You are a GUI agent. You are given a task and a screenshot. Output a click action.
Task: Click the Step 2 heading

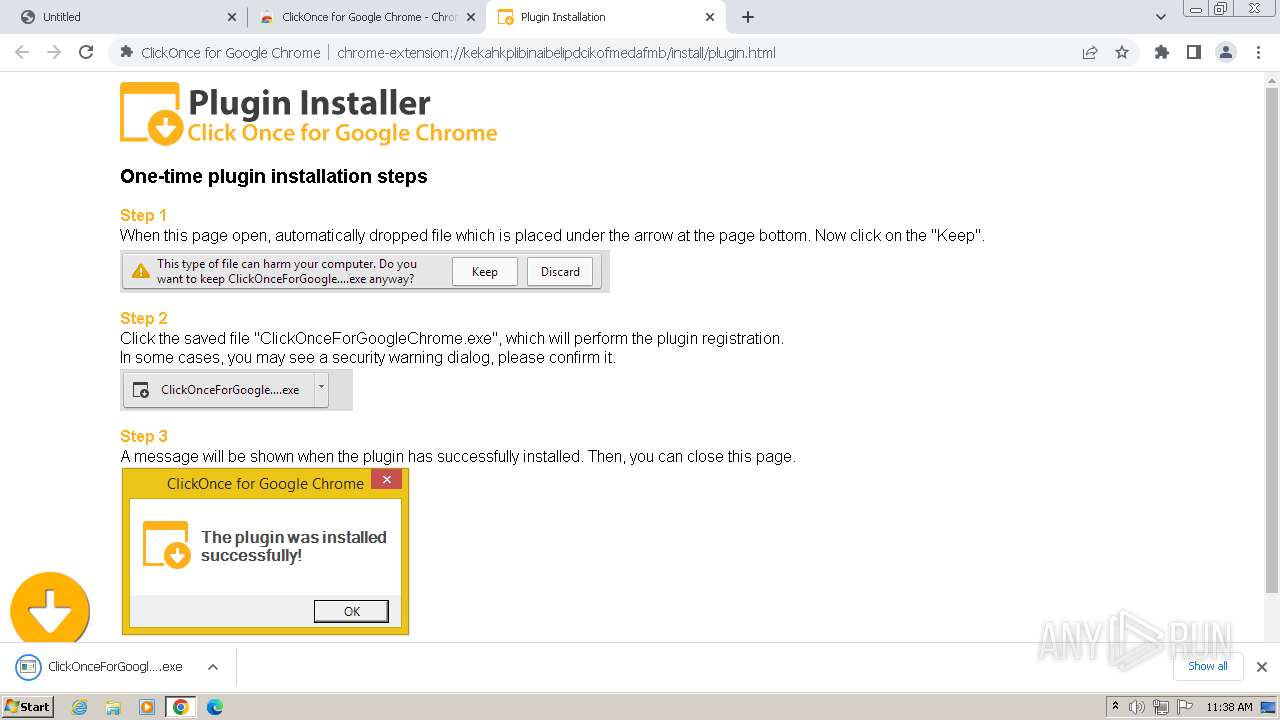144,318
